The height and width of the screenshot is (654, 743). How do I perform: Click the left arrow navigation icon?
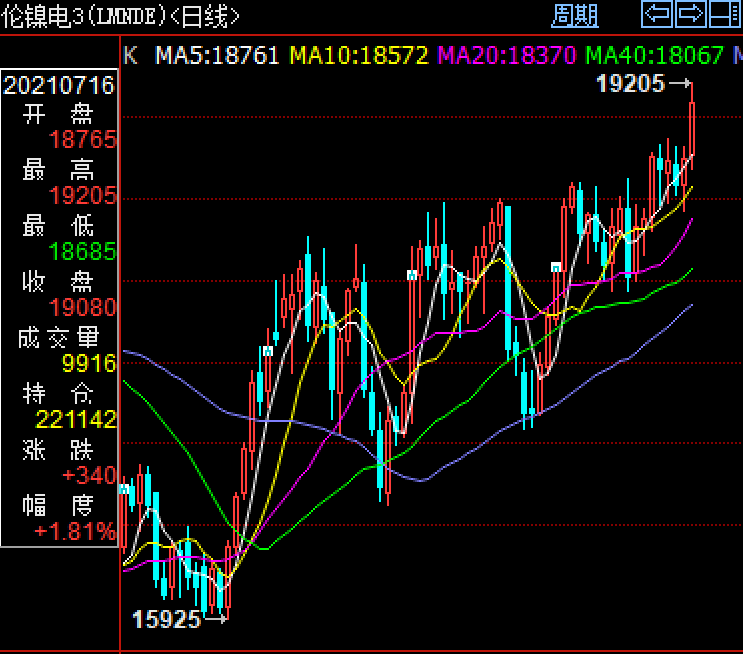(657, 13)
